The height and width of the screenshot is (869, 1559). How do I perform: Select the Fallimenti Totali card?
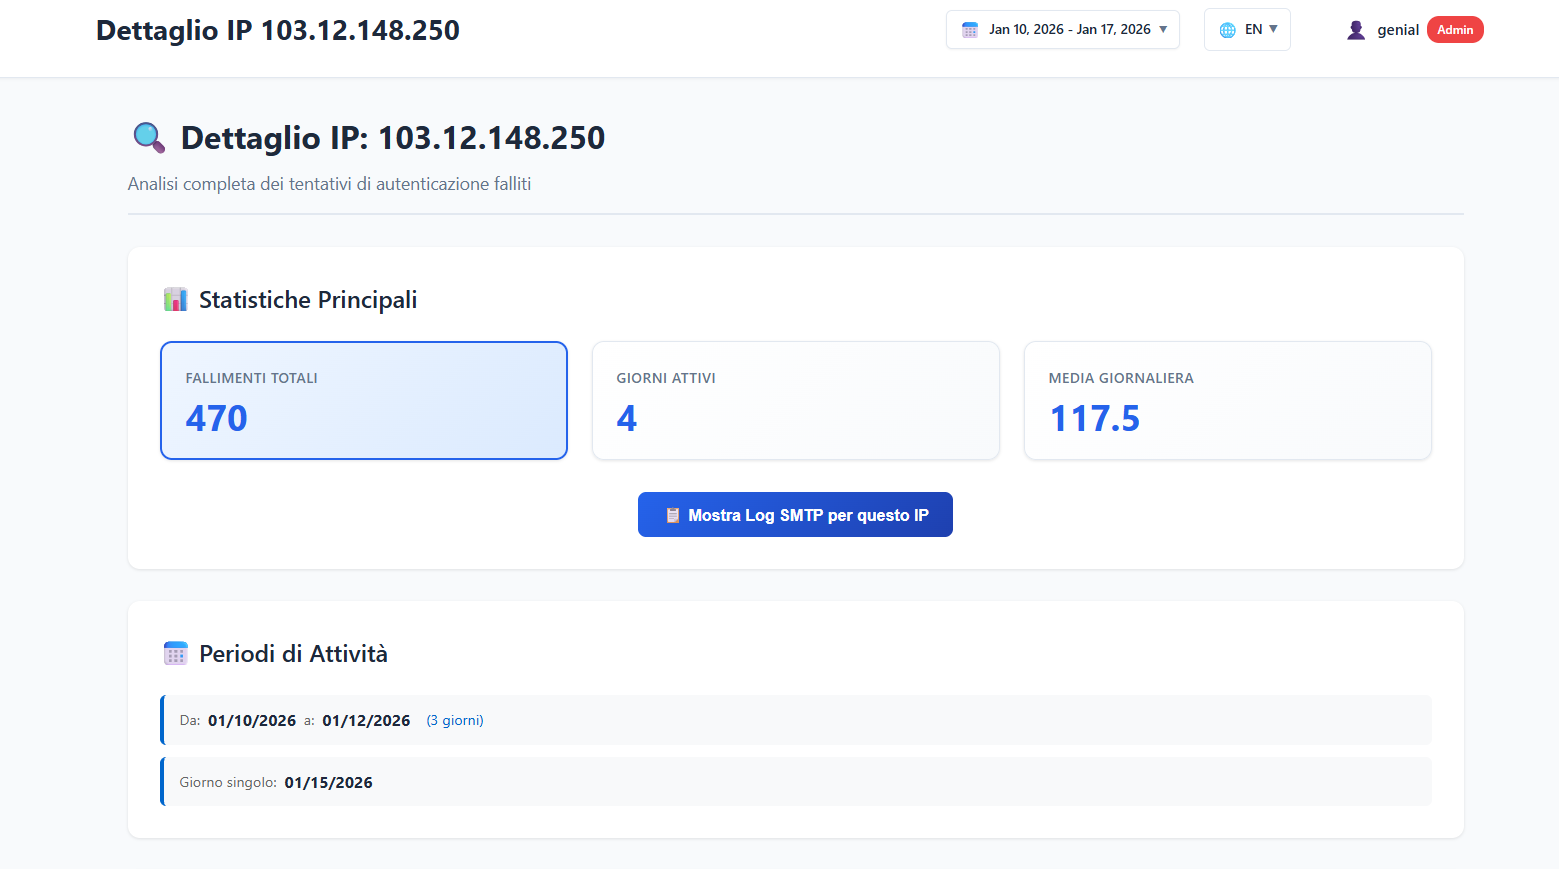tap(364, 401)
